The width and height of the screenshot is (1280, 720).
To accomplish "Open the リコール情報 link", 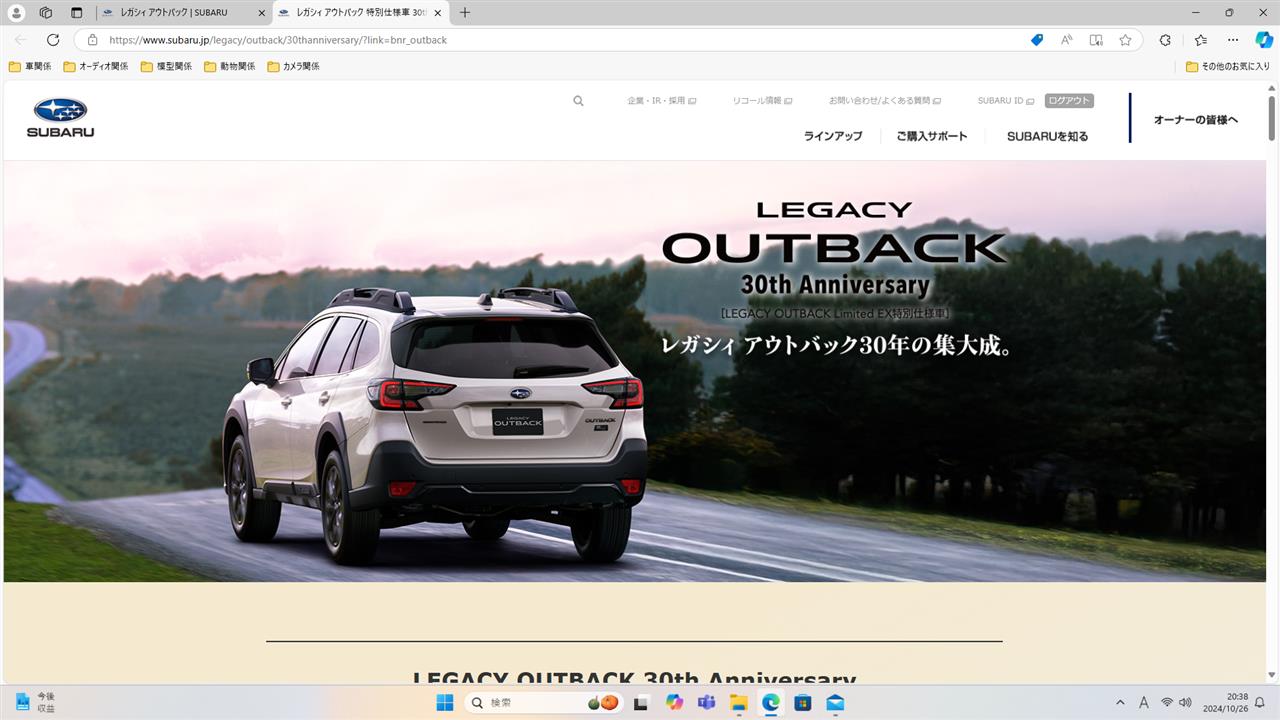I will 762,101.
